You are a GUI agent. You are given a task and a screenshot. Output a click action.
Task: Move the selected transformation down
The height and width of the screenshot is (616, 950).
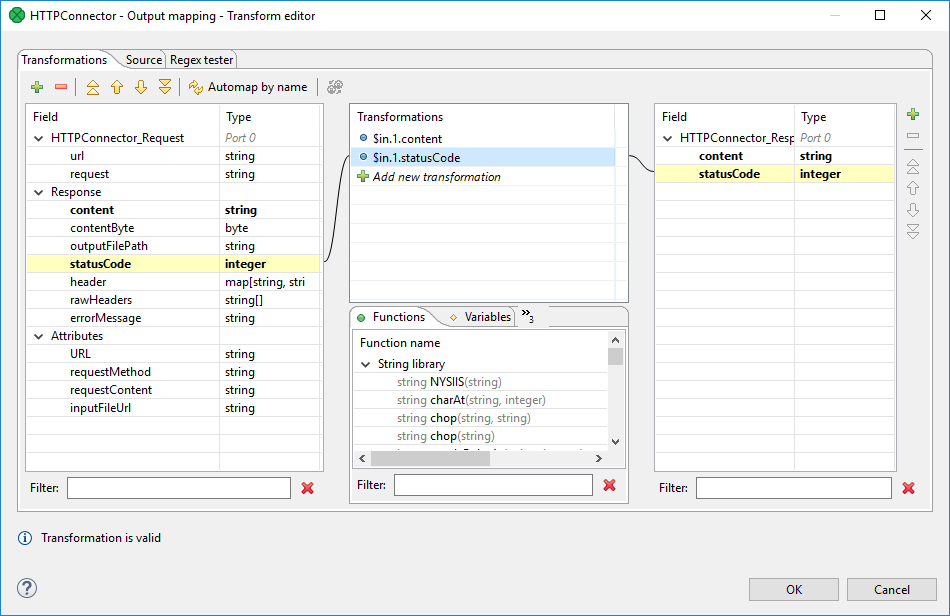pyautogui.click(x=140, y=87)
